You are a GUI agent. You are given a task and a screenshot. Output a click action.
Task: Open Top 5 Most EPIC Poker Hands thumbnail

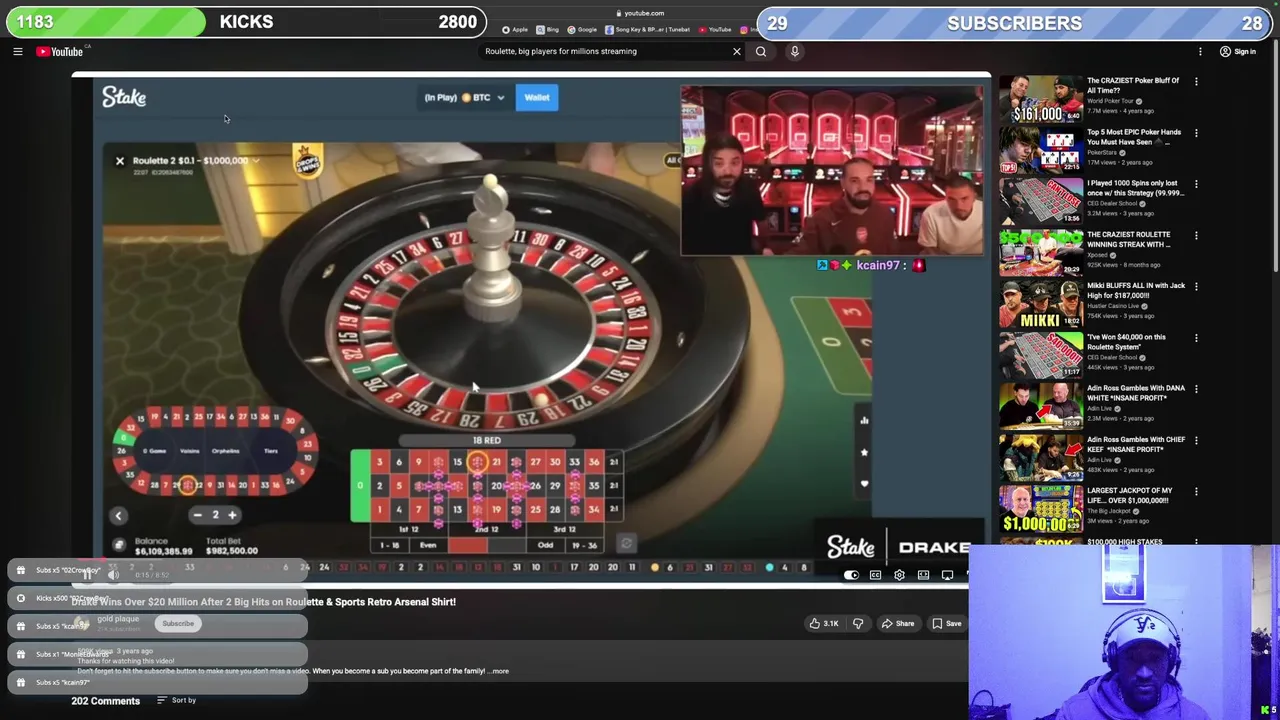click(1040, 151)
